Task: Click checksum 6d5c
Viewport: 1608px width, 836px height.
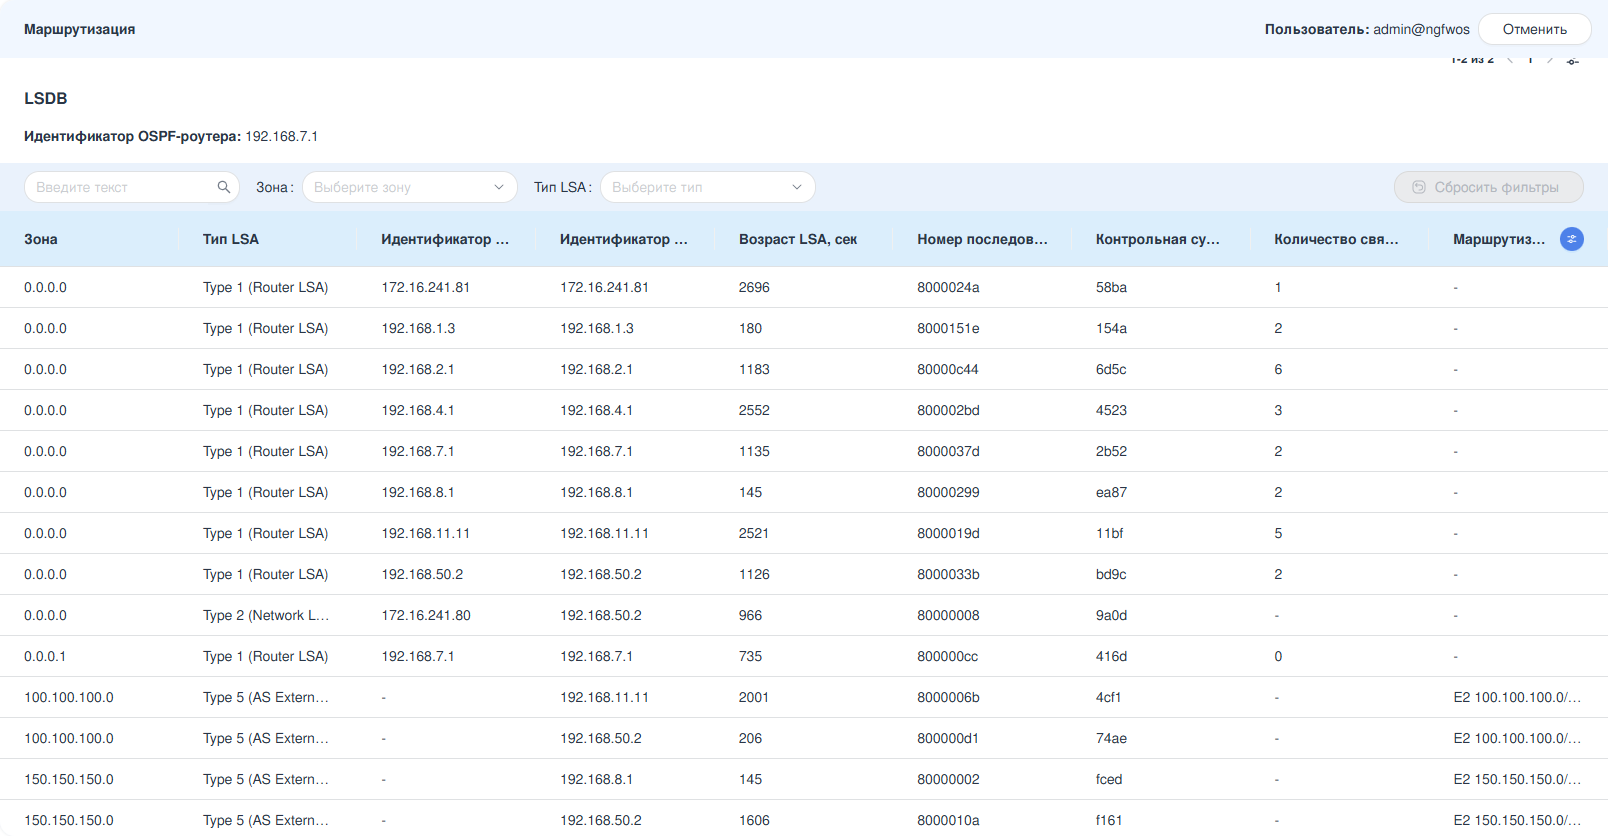Action: tap(1111, 369)
